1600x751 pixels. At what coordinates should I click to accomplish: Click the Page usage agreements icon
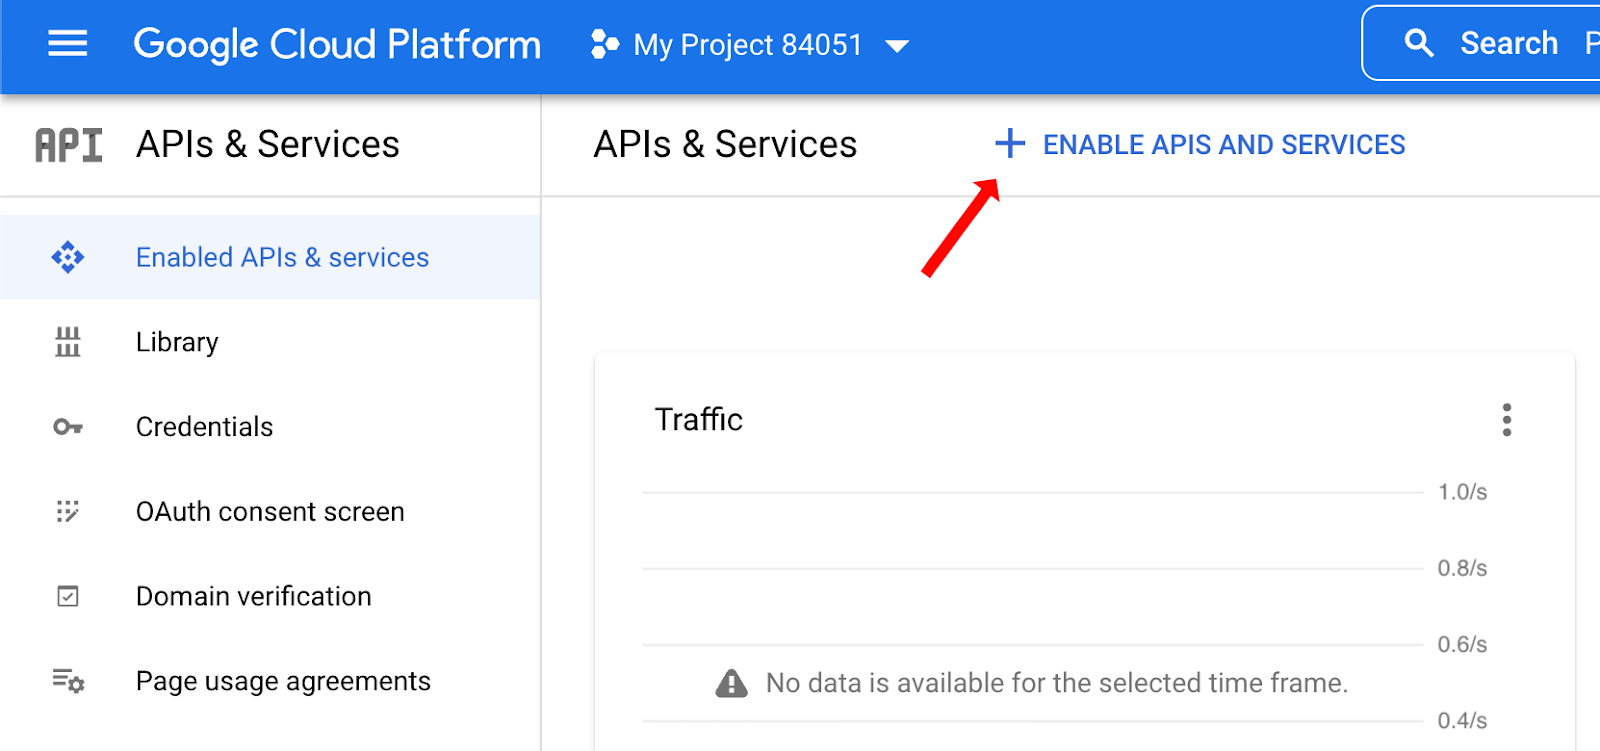tap(68, 681)
